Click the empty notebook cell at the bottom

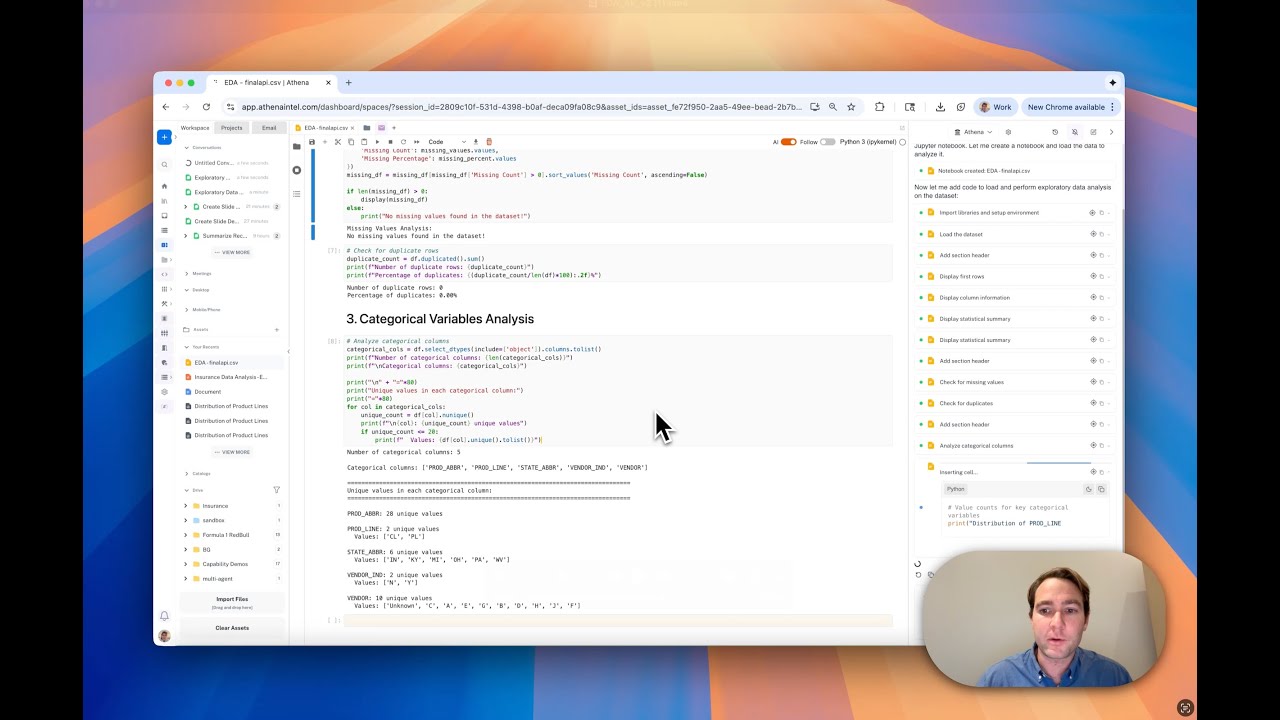(x=618, y=621)
